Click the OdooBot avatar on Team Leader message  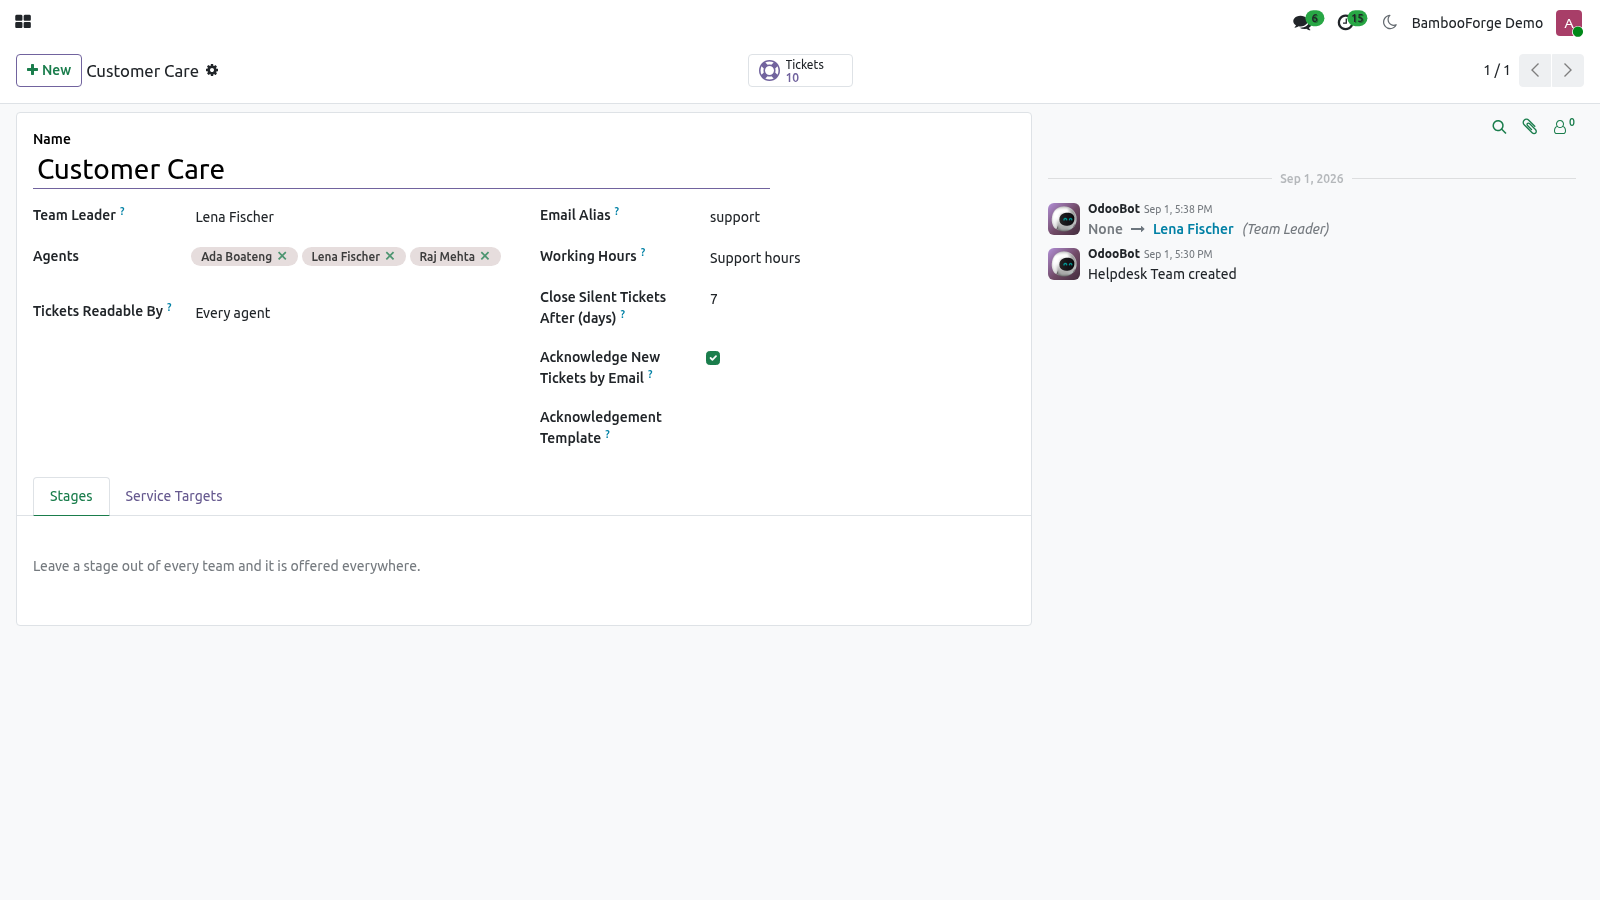1064,219
